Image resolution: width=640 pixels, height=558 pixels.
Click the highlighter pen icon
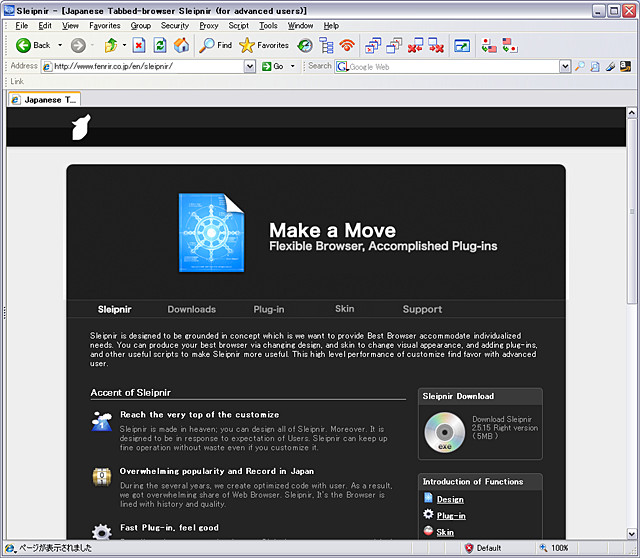tap(610, 67)
